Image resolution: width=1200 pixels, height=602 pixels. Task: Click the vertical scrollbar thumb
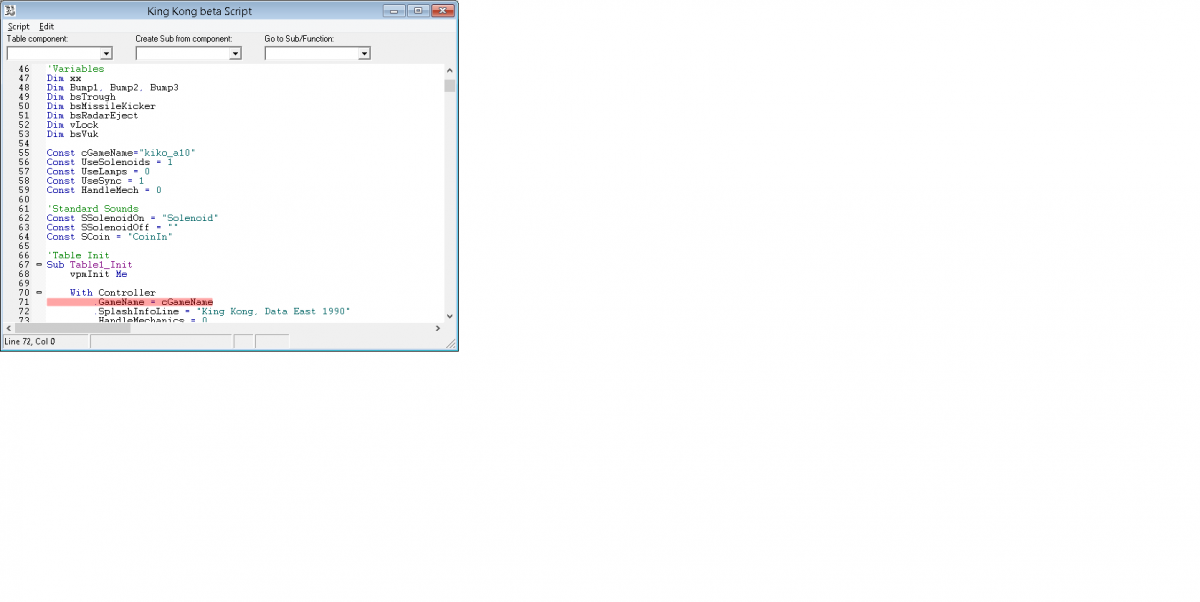coord(449,86)
